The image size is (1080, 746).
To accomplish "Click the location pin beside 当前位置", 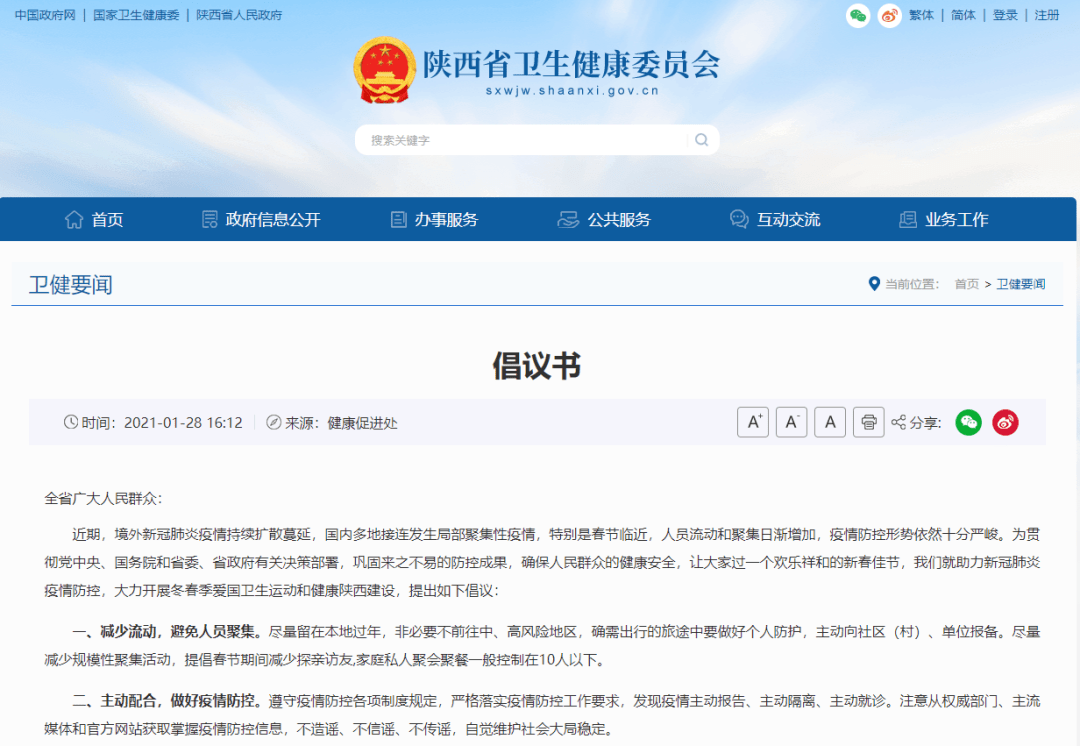I will [874, 283].
